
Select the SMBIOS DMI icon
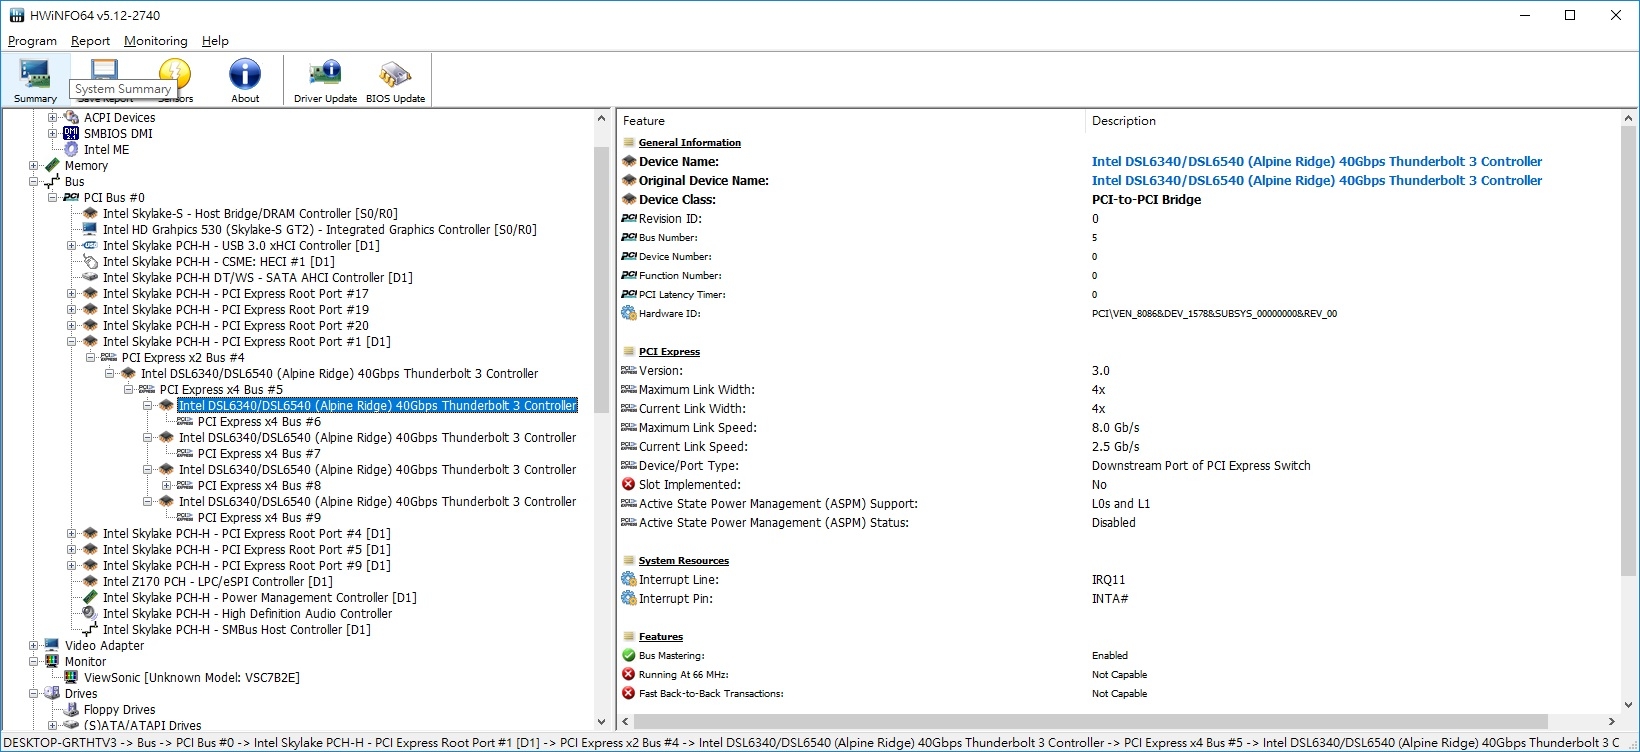71,134
